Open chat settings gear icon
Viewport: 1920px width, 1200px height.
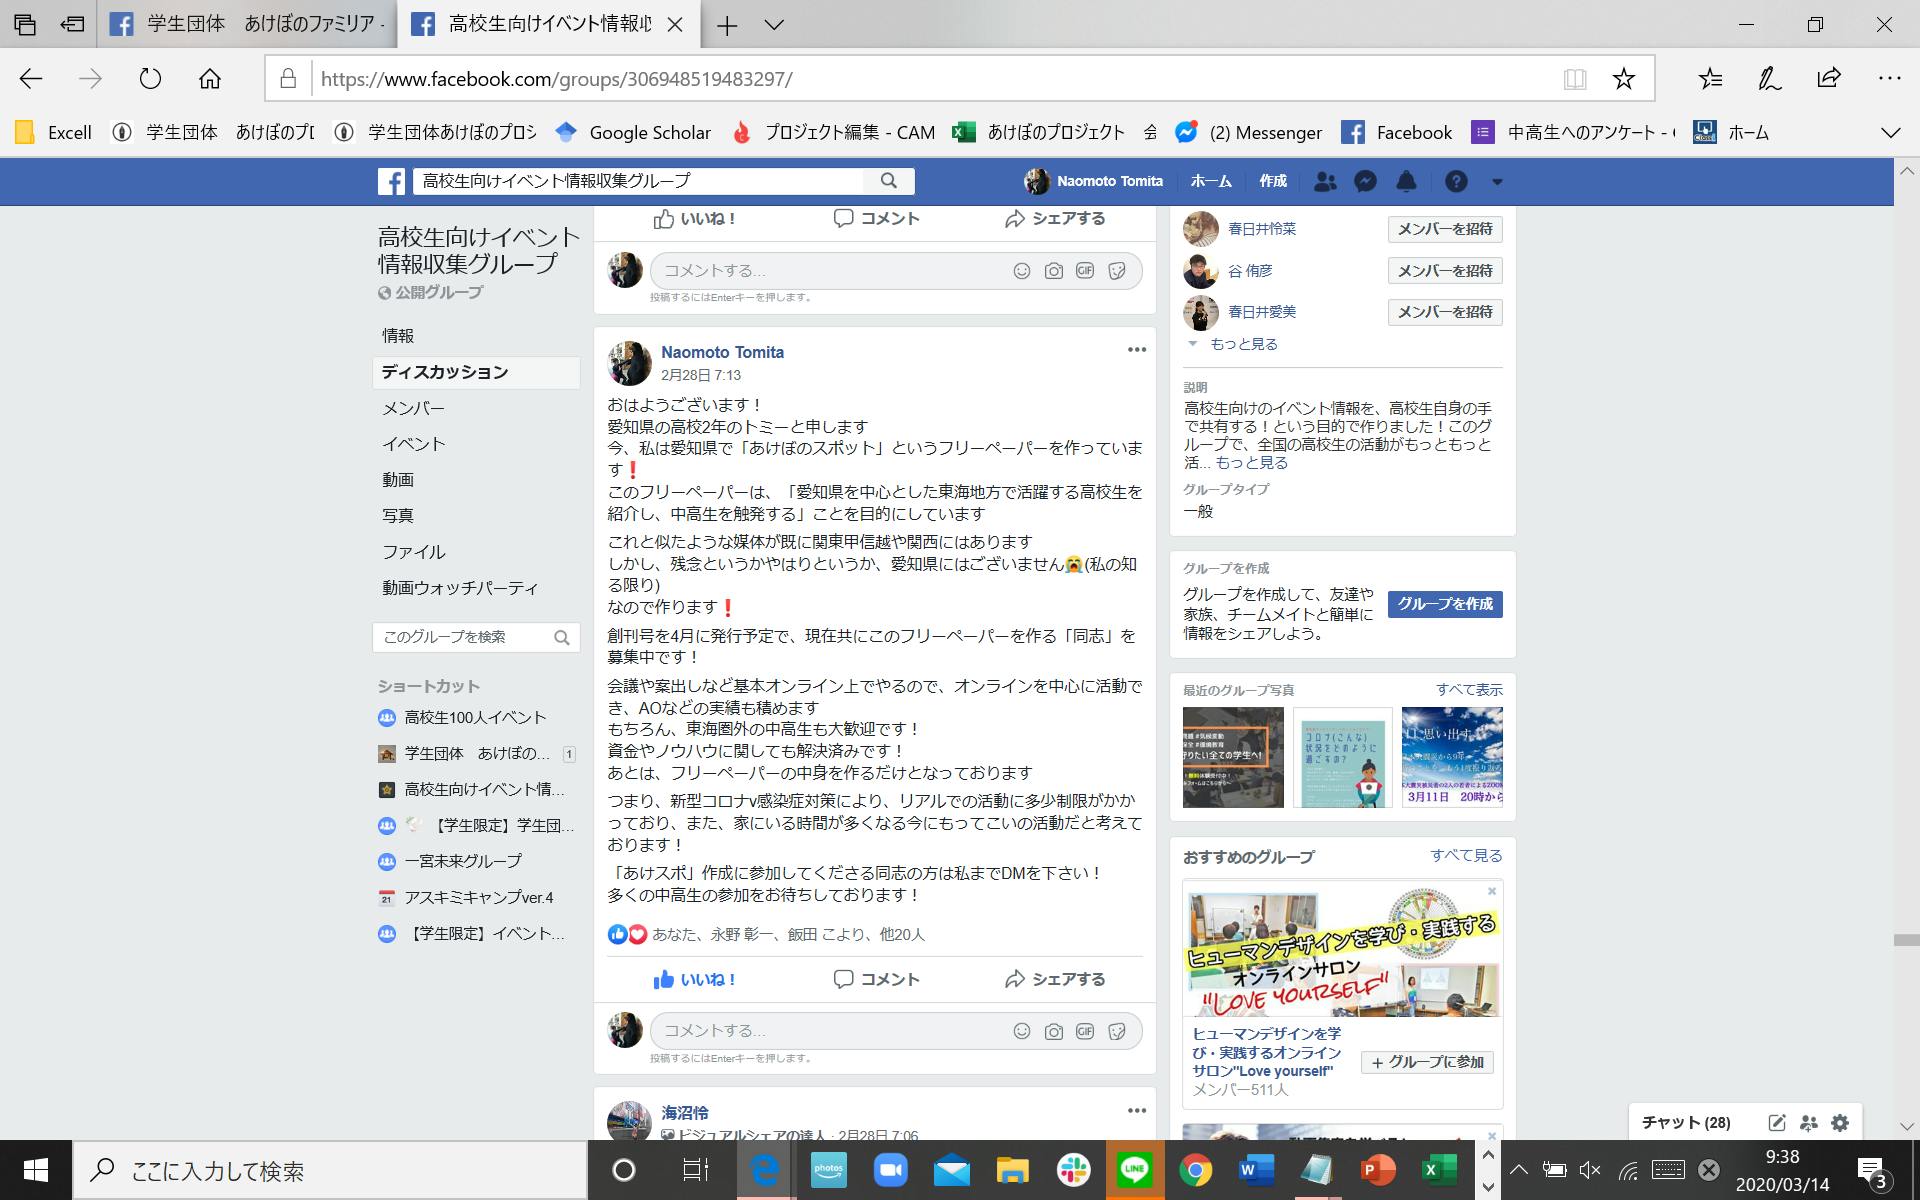(1840, 1122)
